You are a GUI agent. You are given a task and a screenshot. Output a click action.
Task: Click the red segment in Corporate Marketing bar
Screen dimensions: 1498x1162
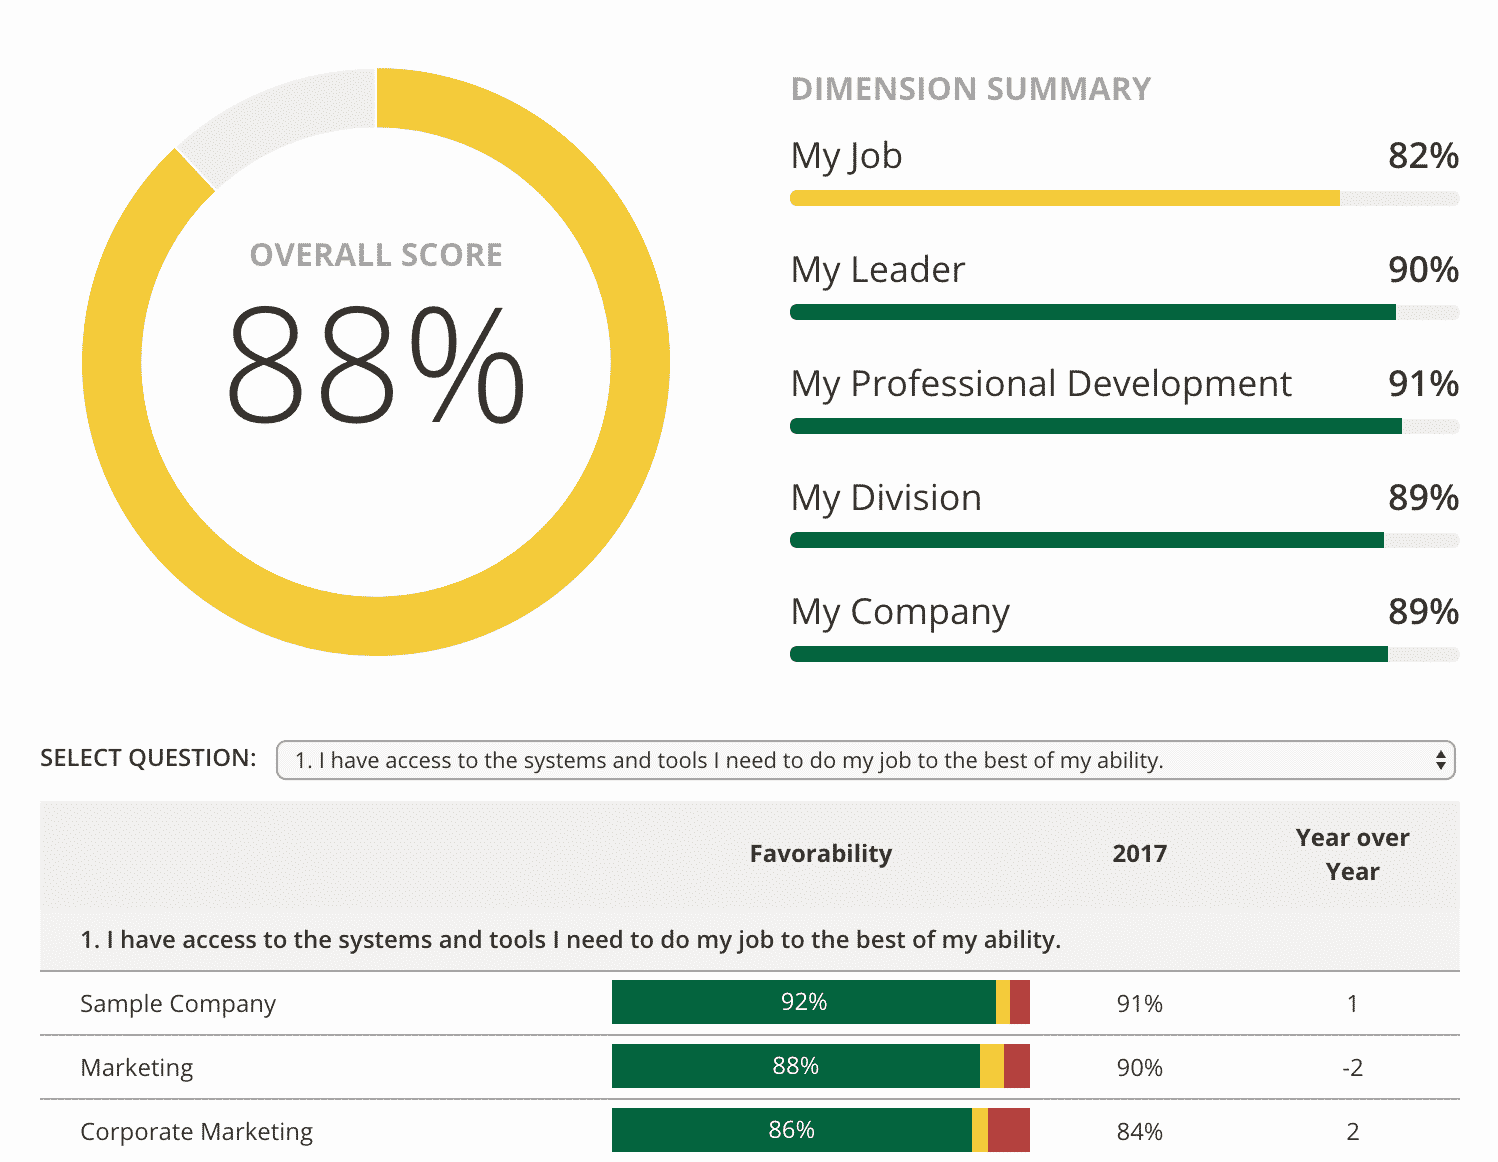tap(1008, 1130)
